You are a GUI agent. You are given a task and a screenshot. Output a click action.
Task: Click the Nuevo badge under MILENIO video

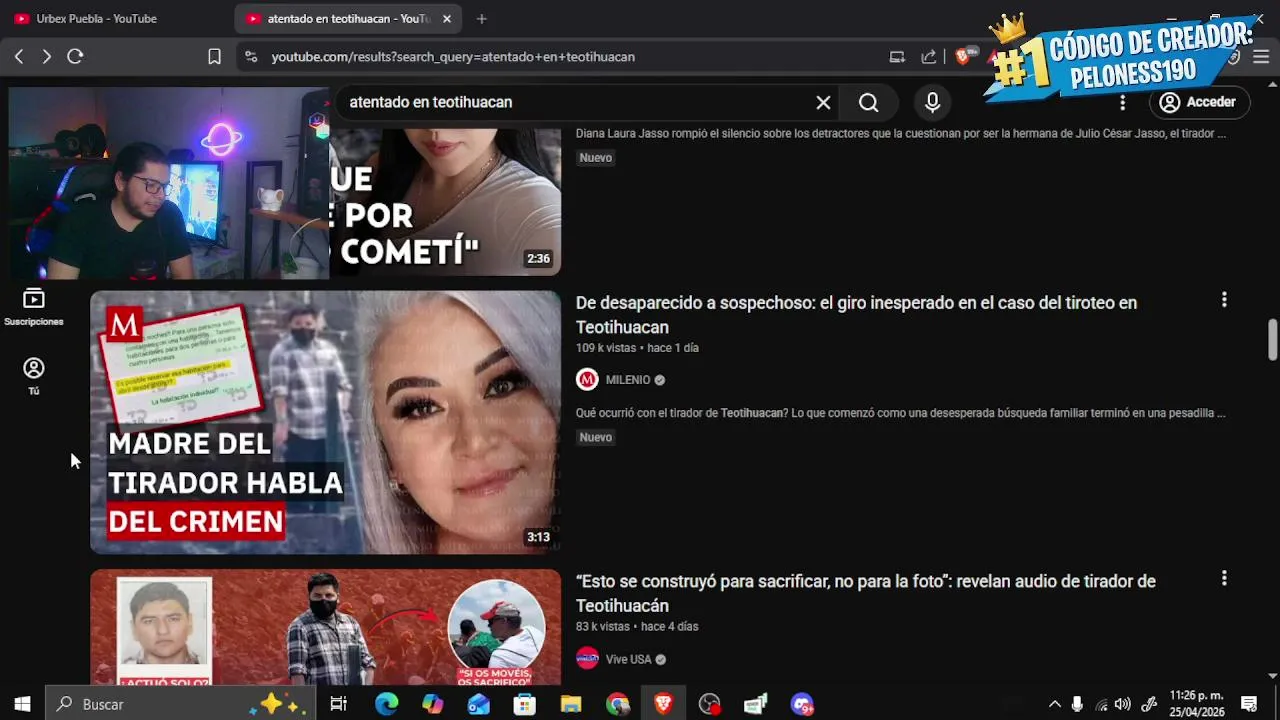click(x=595, y=437)
